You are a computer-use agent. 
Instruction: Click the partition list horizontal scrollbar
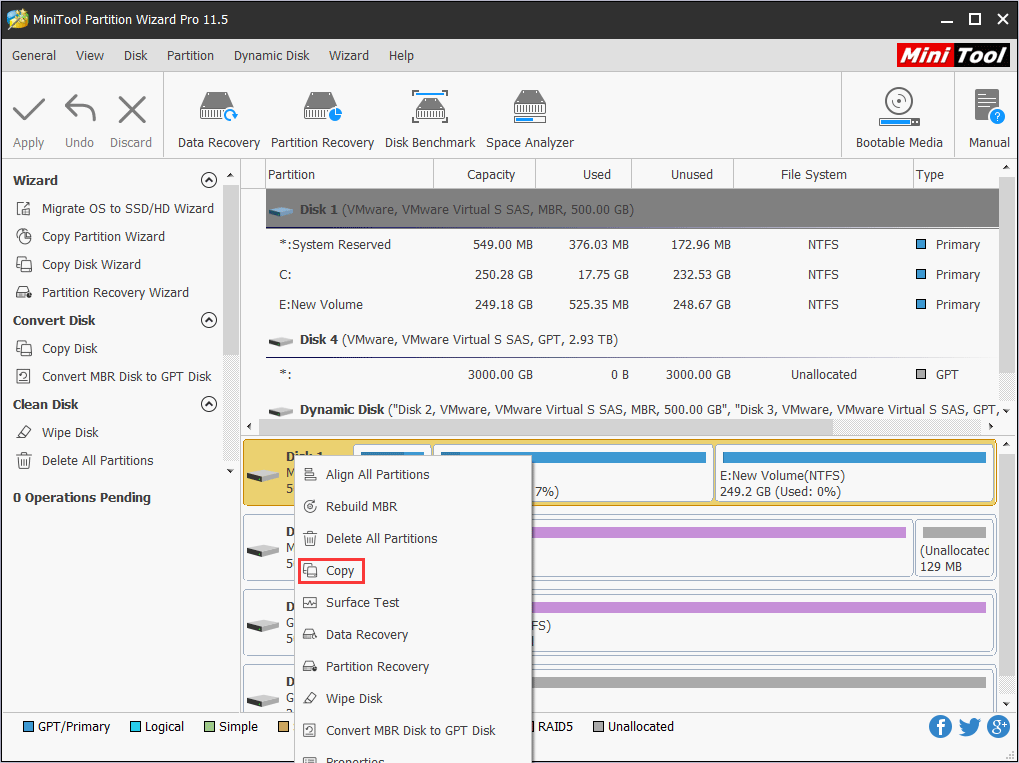pyautogui.click(x=546, y=427)
